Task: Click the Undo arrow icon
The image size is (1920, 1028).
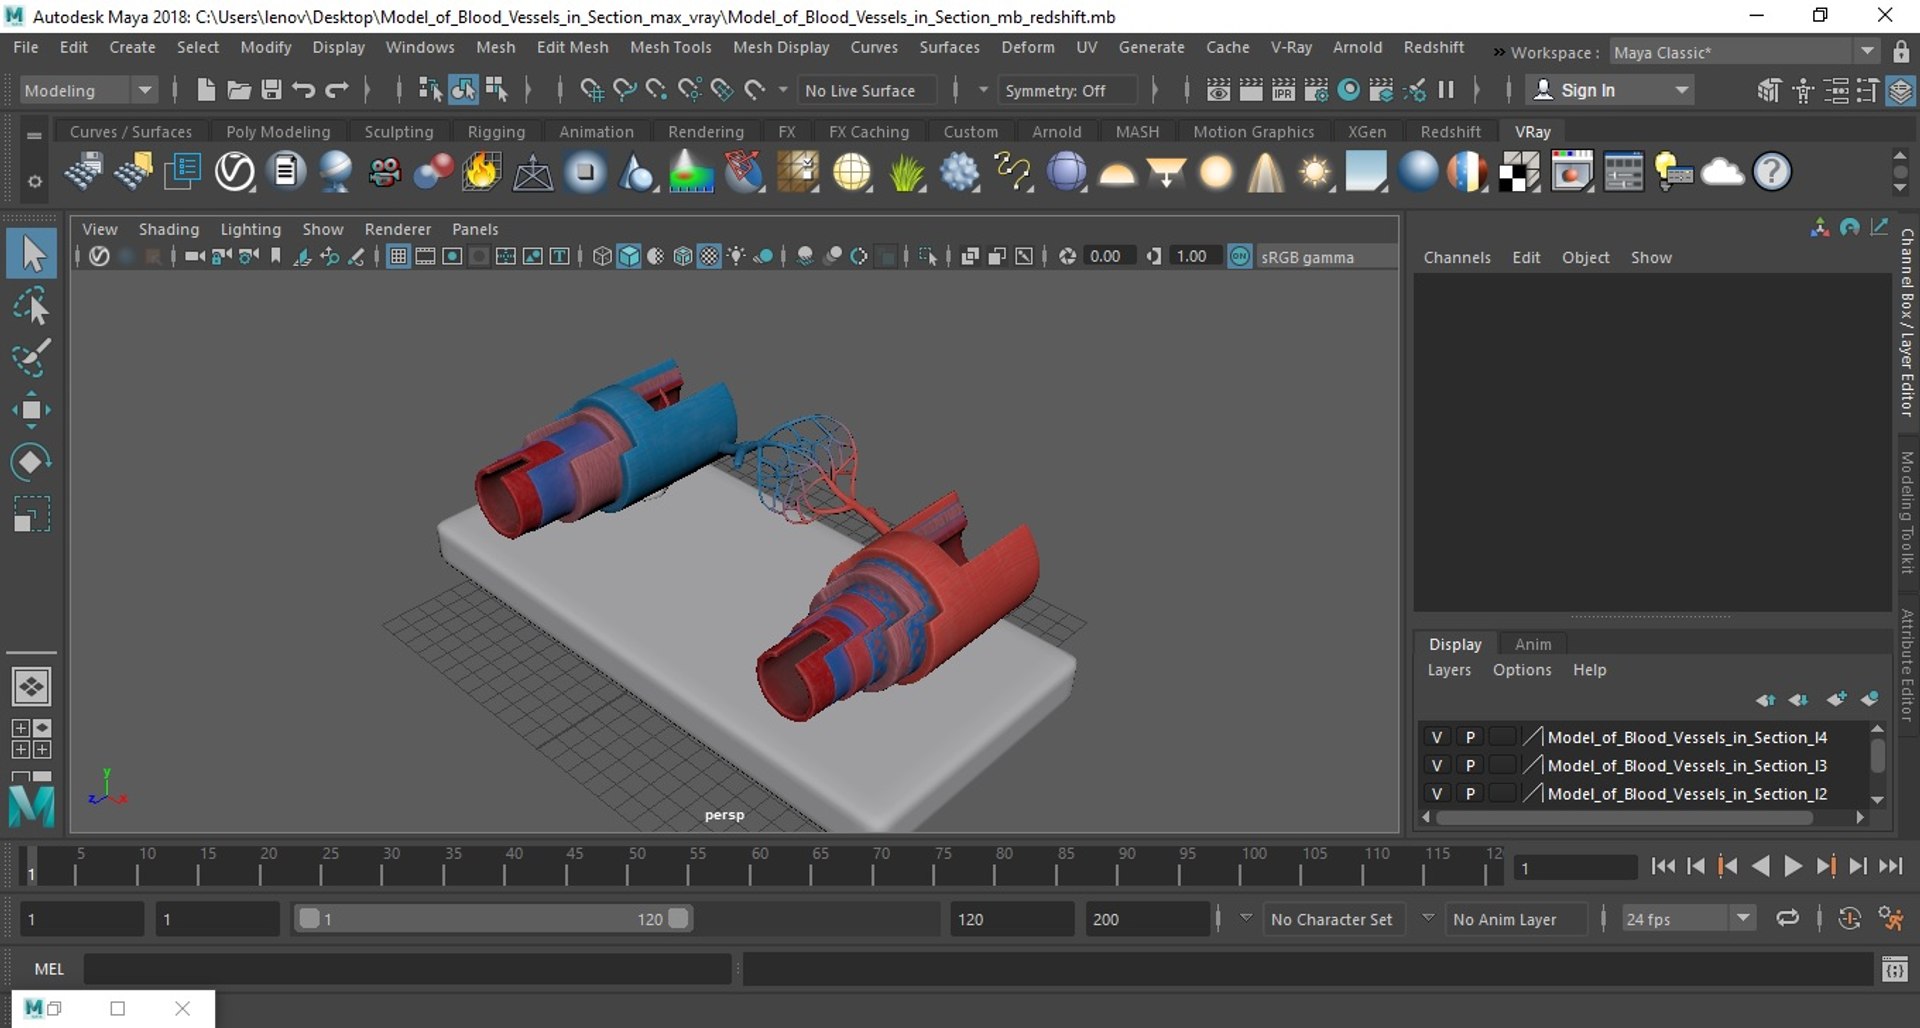Action: (x=304, y=90)
